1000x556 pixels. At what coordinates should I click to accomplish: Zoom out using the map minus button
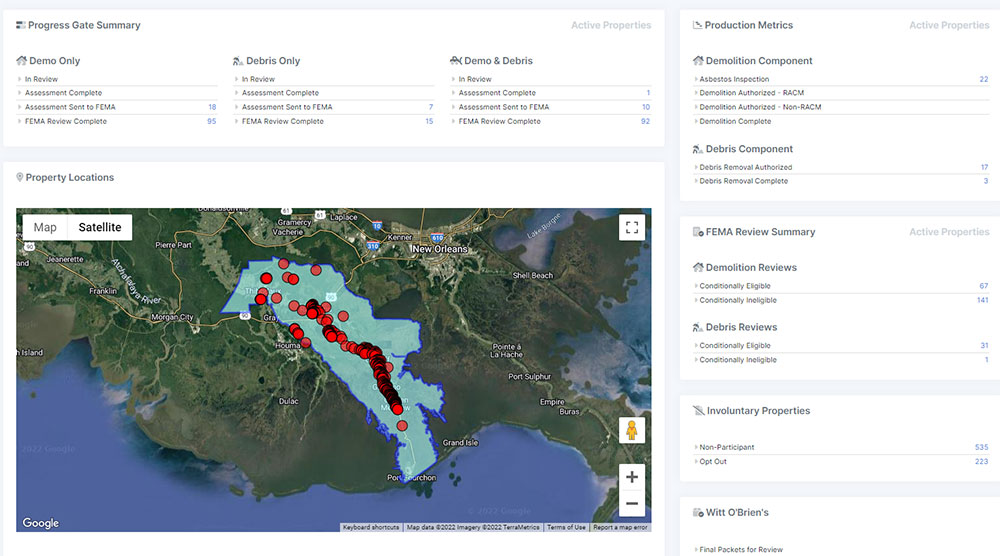631,504
